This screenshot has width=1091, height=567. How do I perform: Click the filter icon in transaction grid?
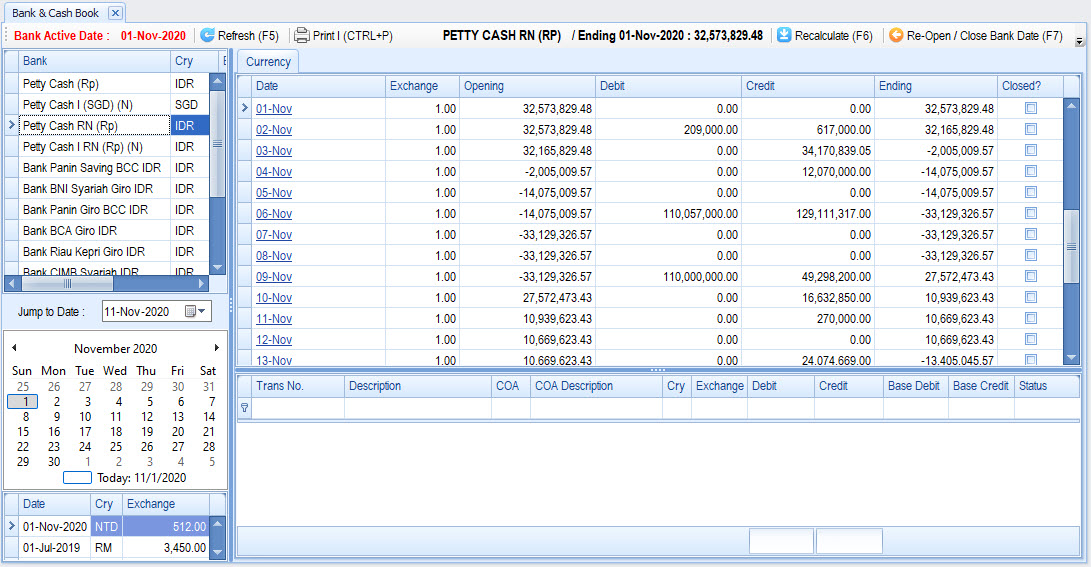(x=245, y=408)
